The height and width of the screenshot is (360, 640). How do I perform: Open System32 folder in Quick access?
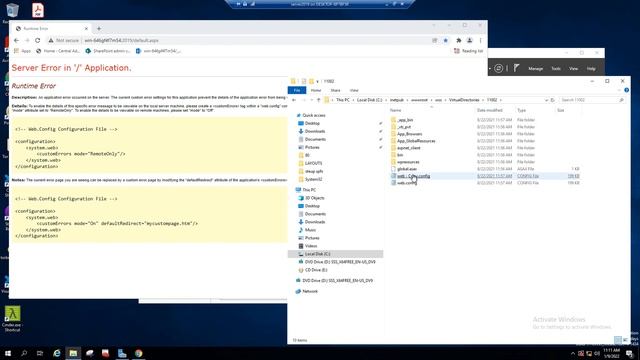[313, 179]
